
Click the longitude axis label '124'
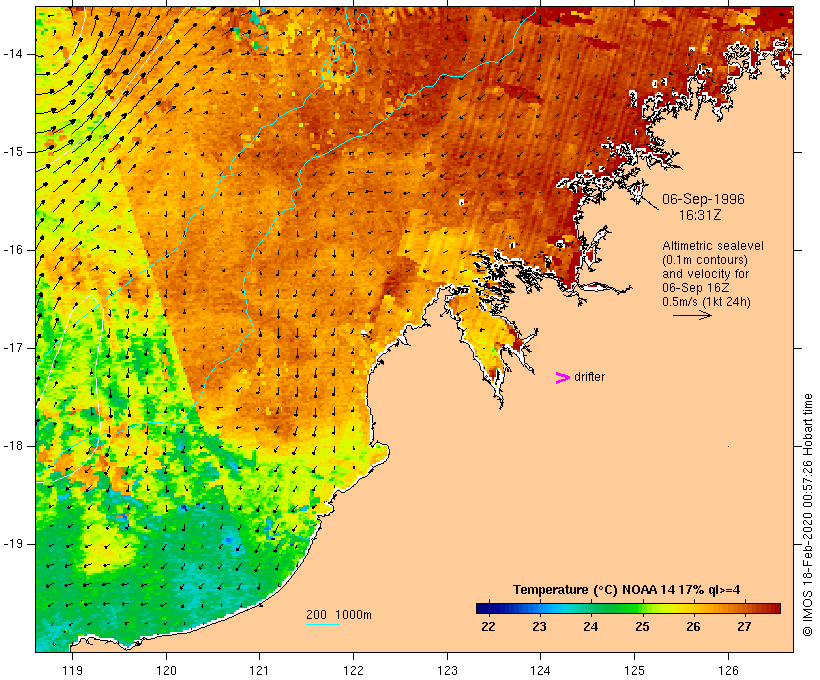coord(540,671)
